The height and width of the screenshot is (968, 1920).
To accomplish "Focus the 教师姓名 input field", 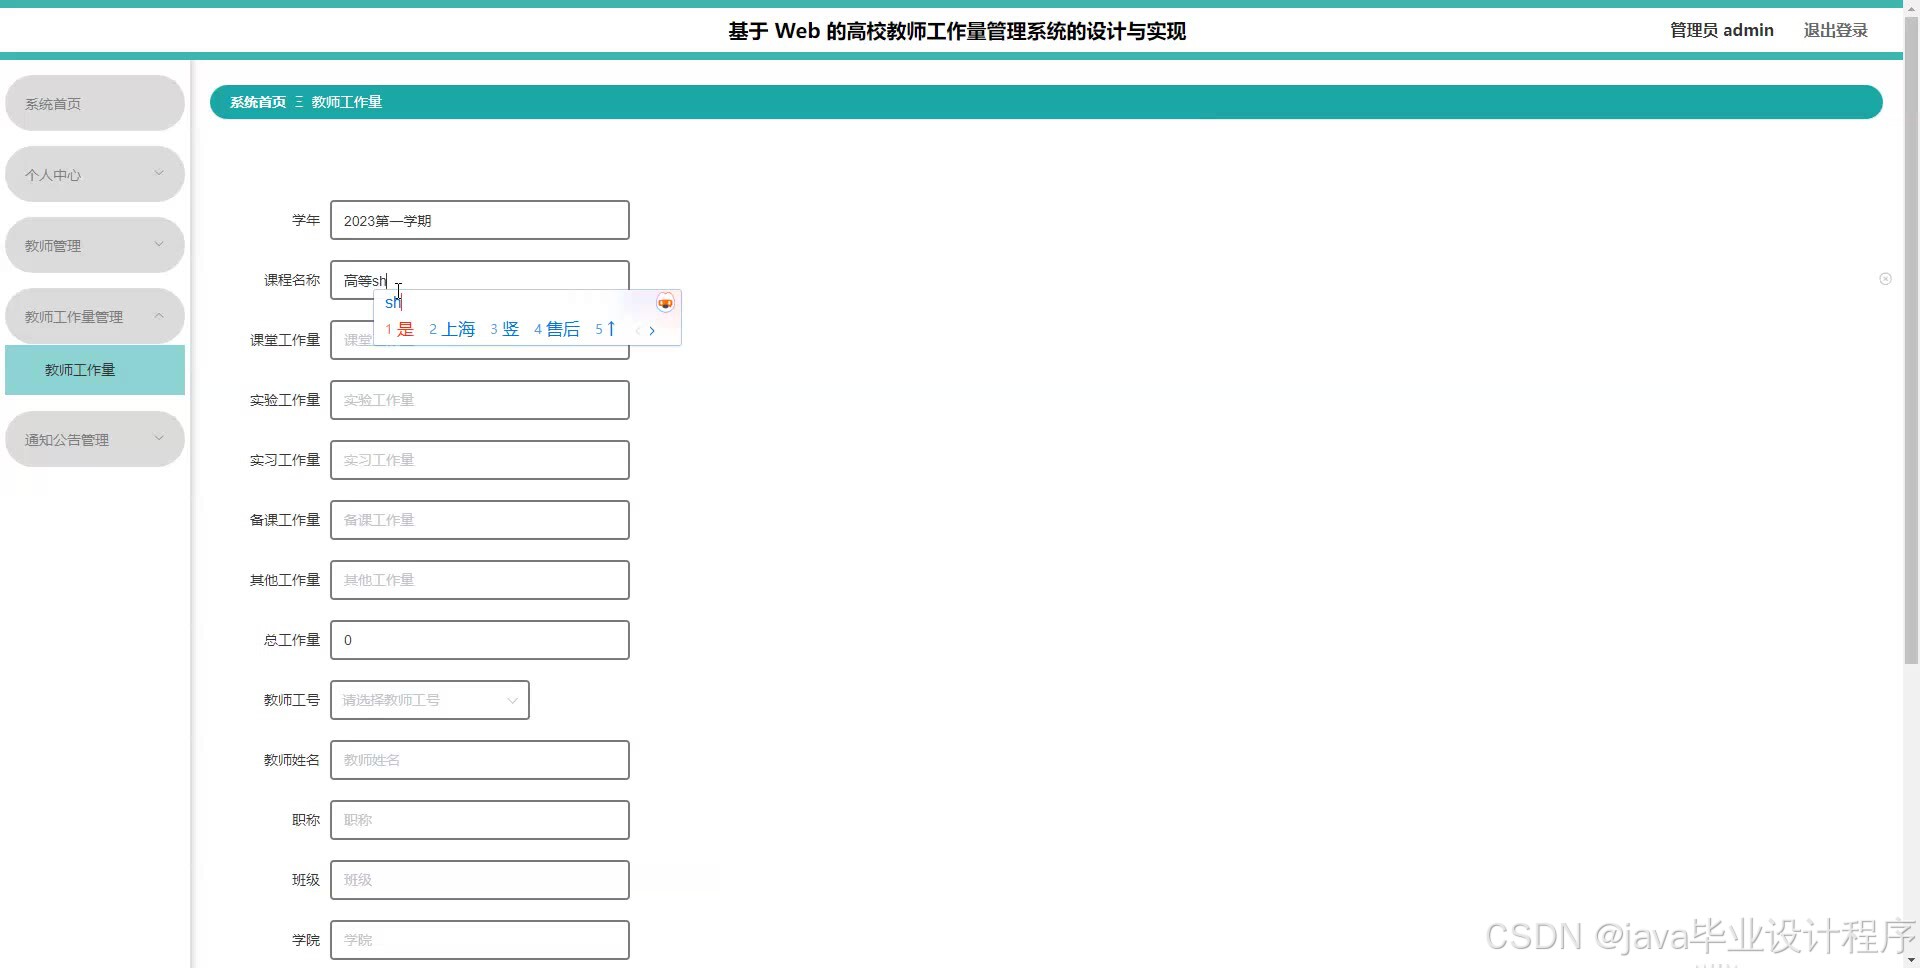I will tap(480, 760).
